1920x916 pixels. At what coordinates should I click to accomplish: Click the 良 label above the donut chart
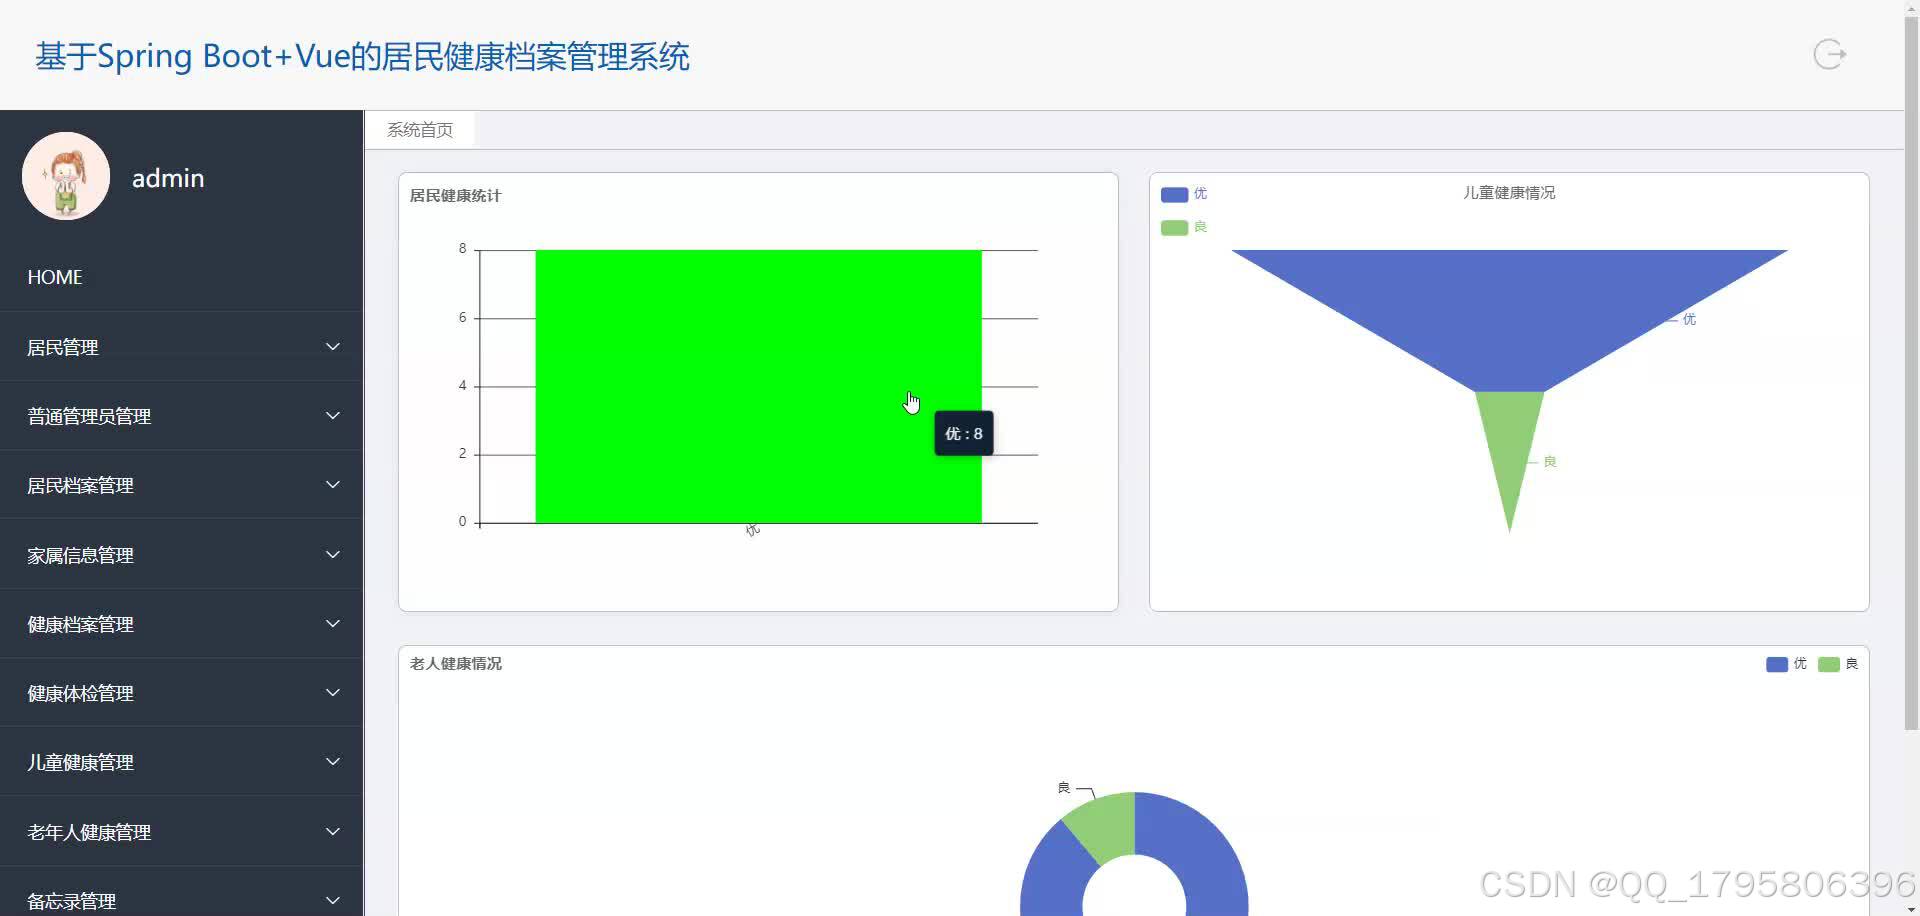click(x=1064, y=788)
